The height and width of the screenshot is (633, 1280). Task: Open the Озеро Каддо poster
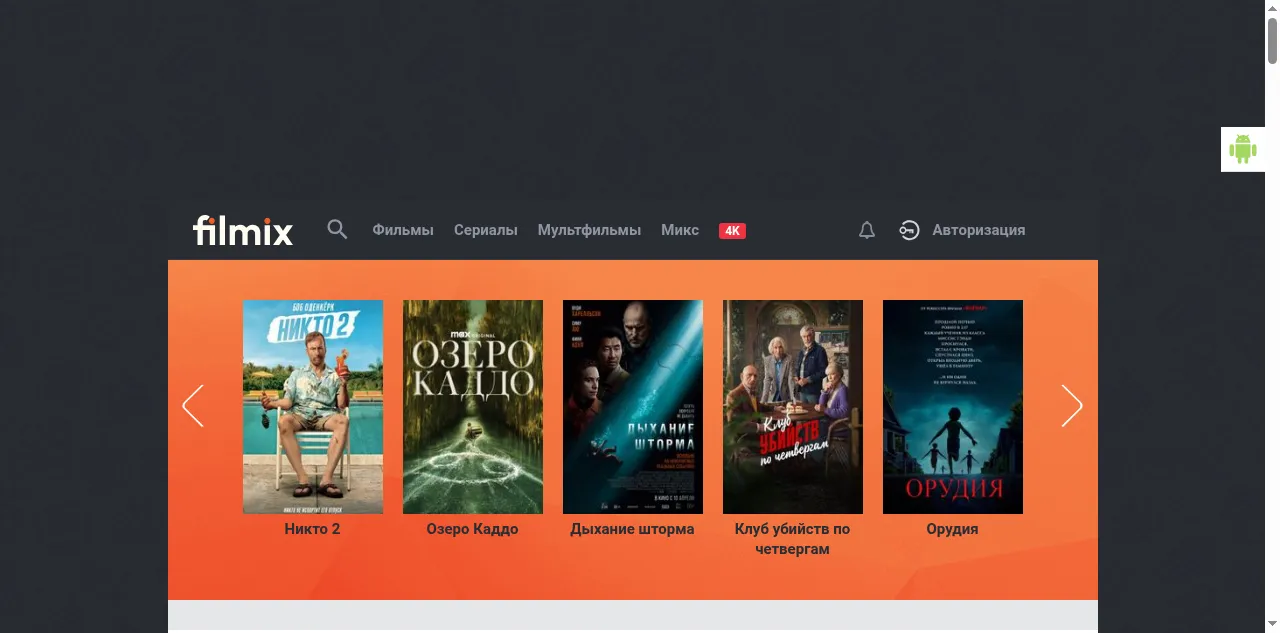pyautogui.click(x=473, y=407)
